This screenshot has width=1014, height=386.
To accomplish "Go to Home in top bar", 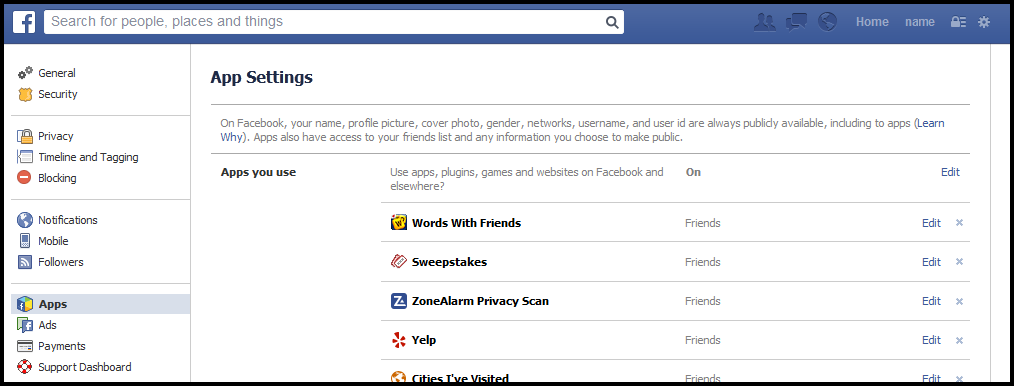I will (x=872, y=22).
